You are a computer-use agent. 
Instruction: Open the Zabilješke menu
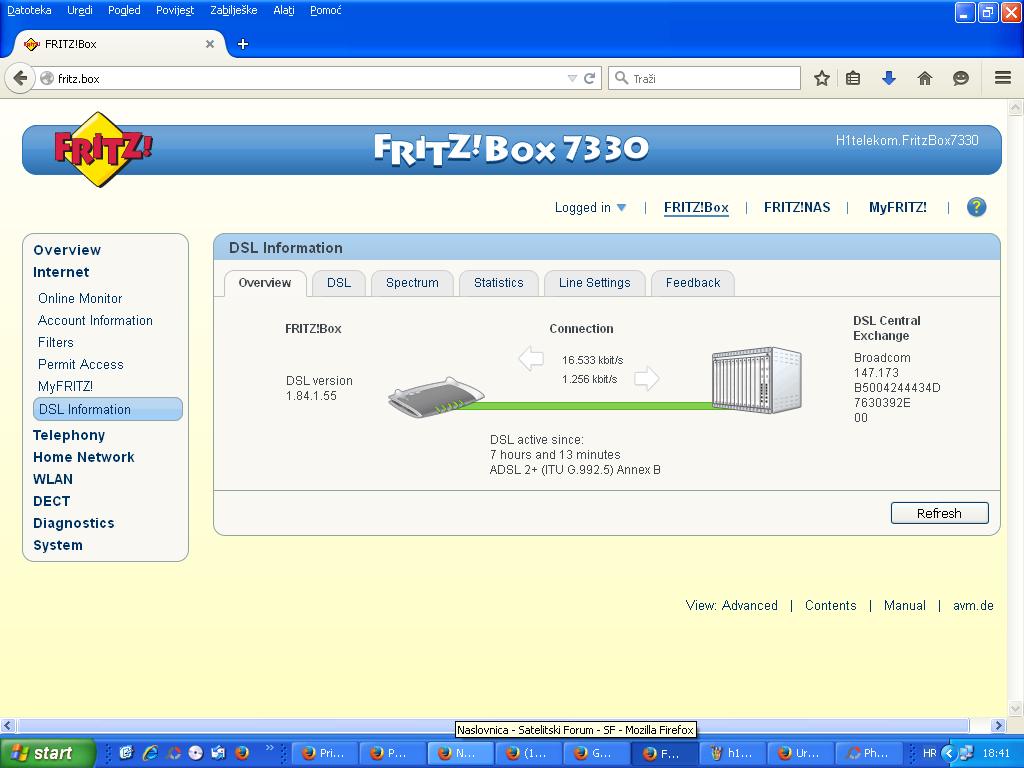point(233,10)
